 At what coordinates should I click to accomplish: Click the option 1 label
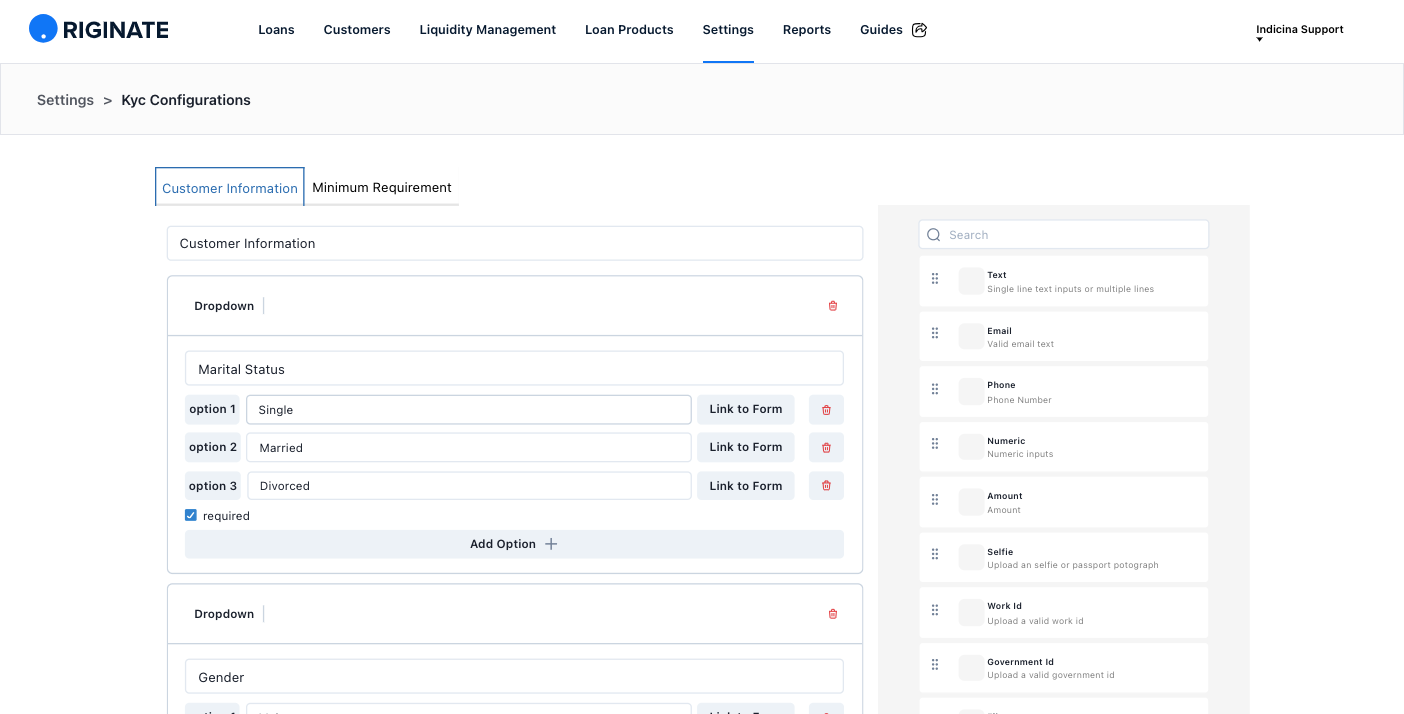pyautogui.click(x=213, y=409)
